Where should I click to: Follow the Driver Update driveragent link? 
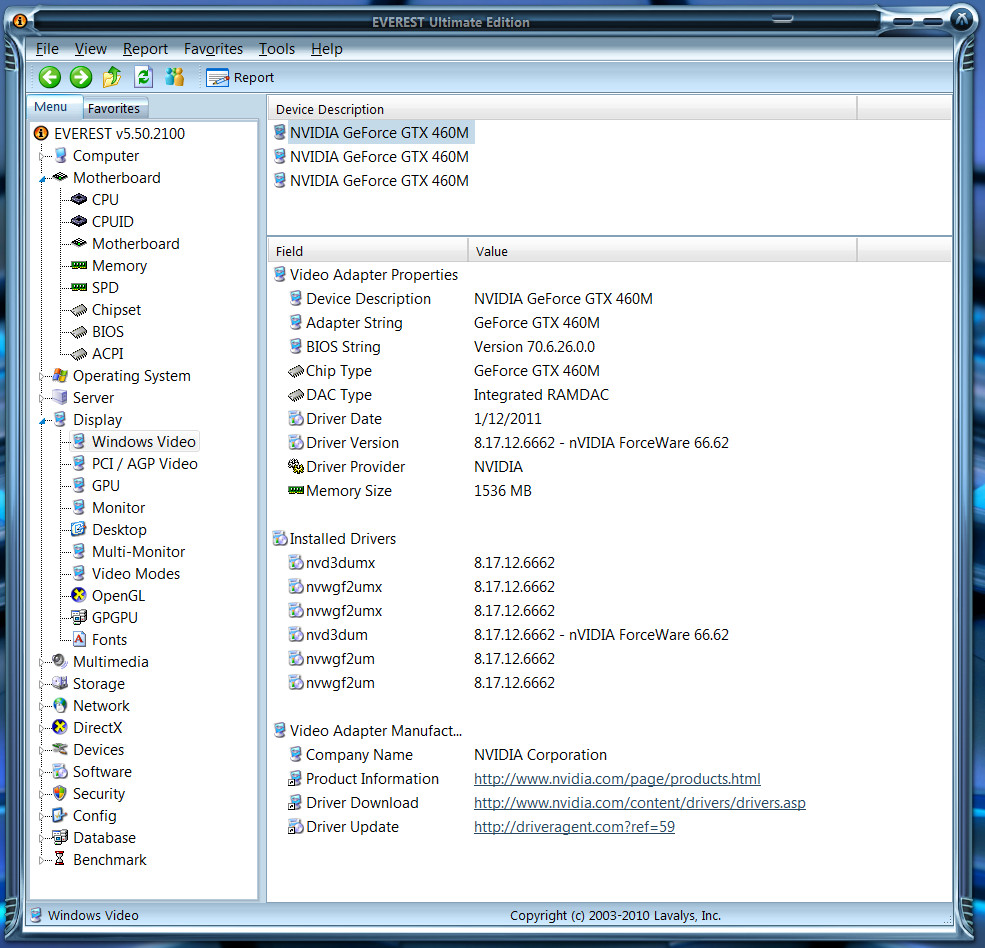(x=574, y=827)
